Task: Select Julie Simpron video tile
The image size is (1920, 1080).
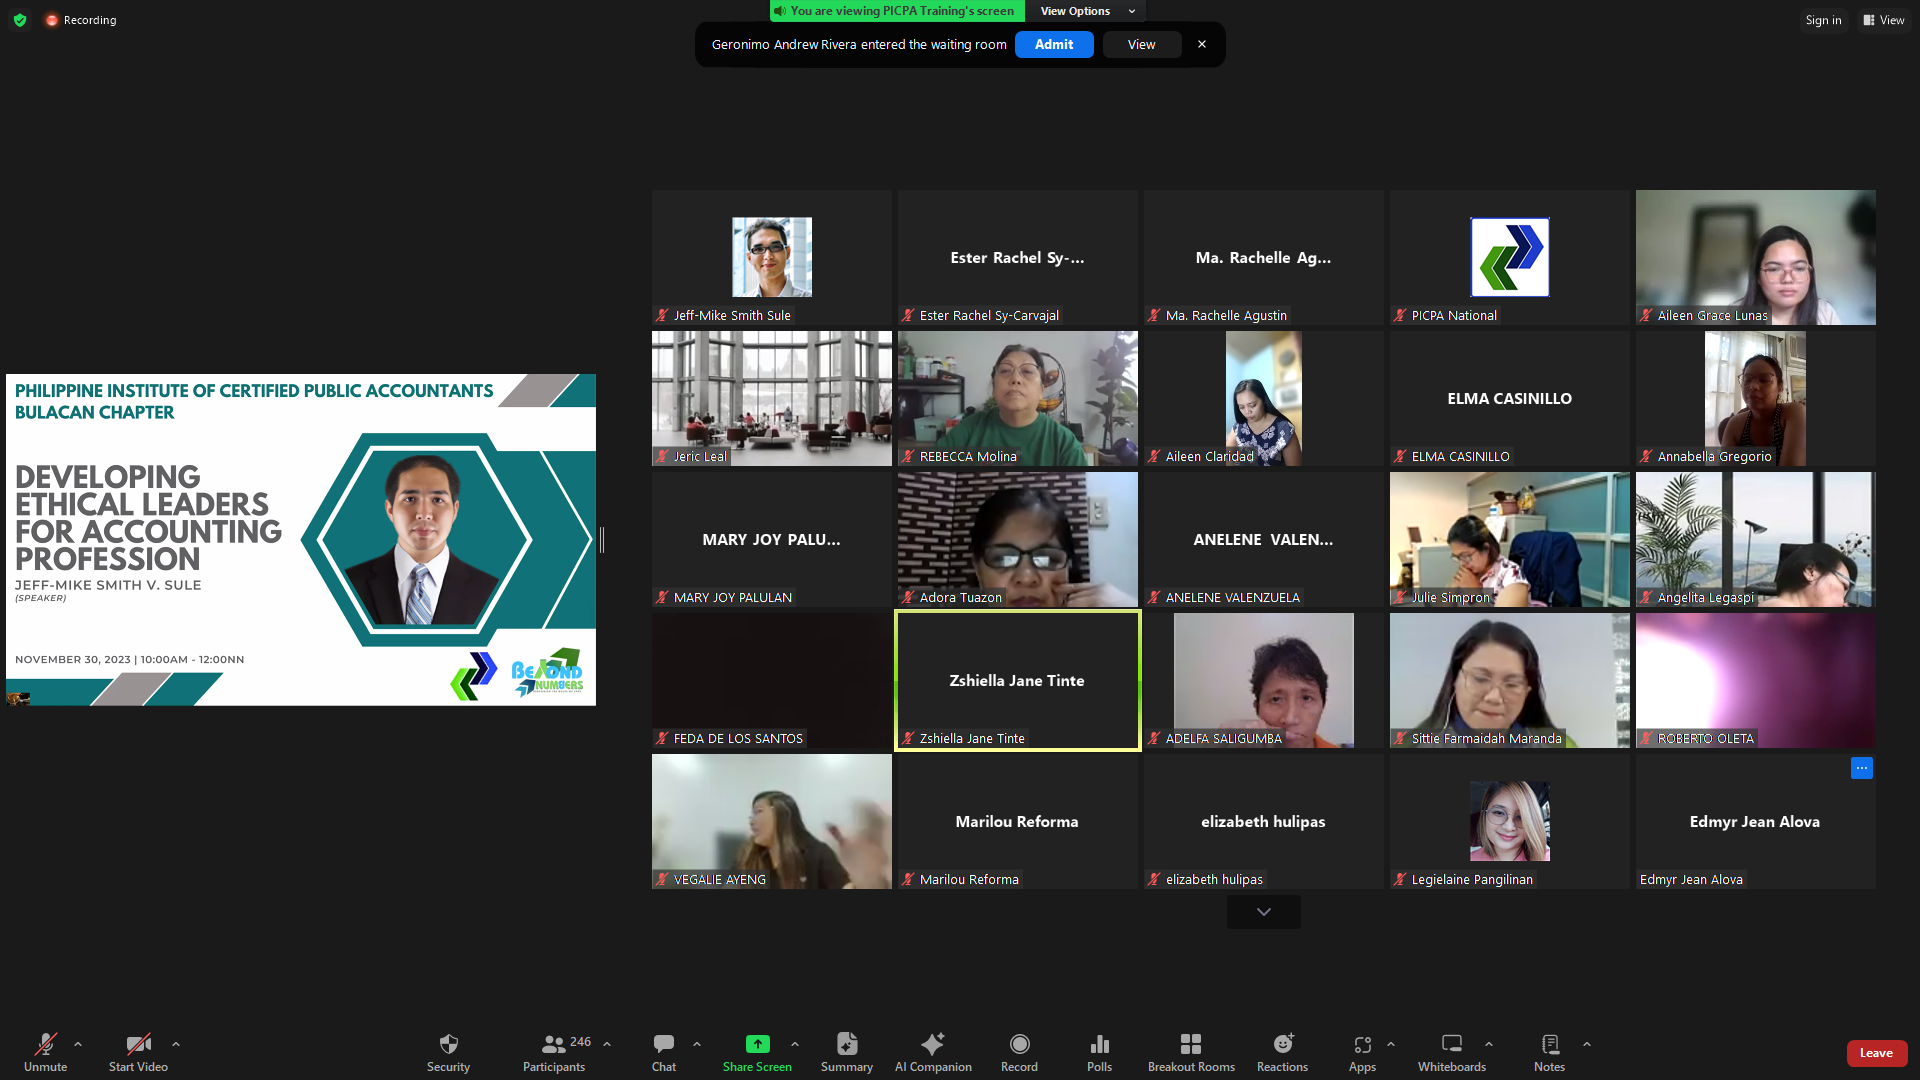Action: click(x=1510, y=540)
